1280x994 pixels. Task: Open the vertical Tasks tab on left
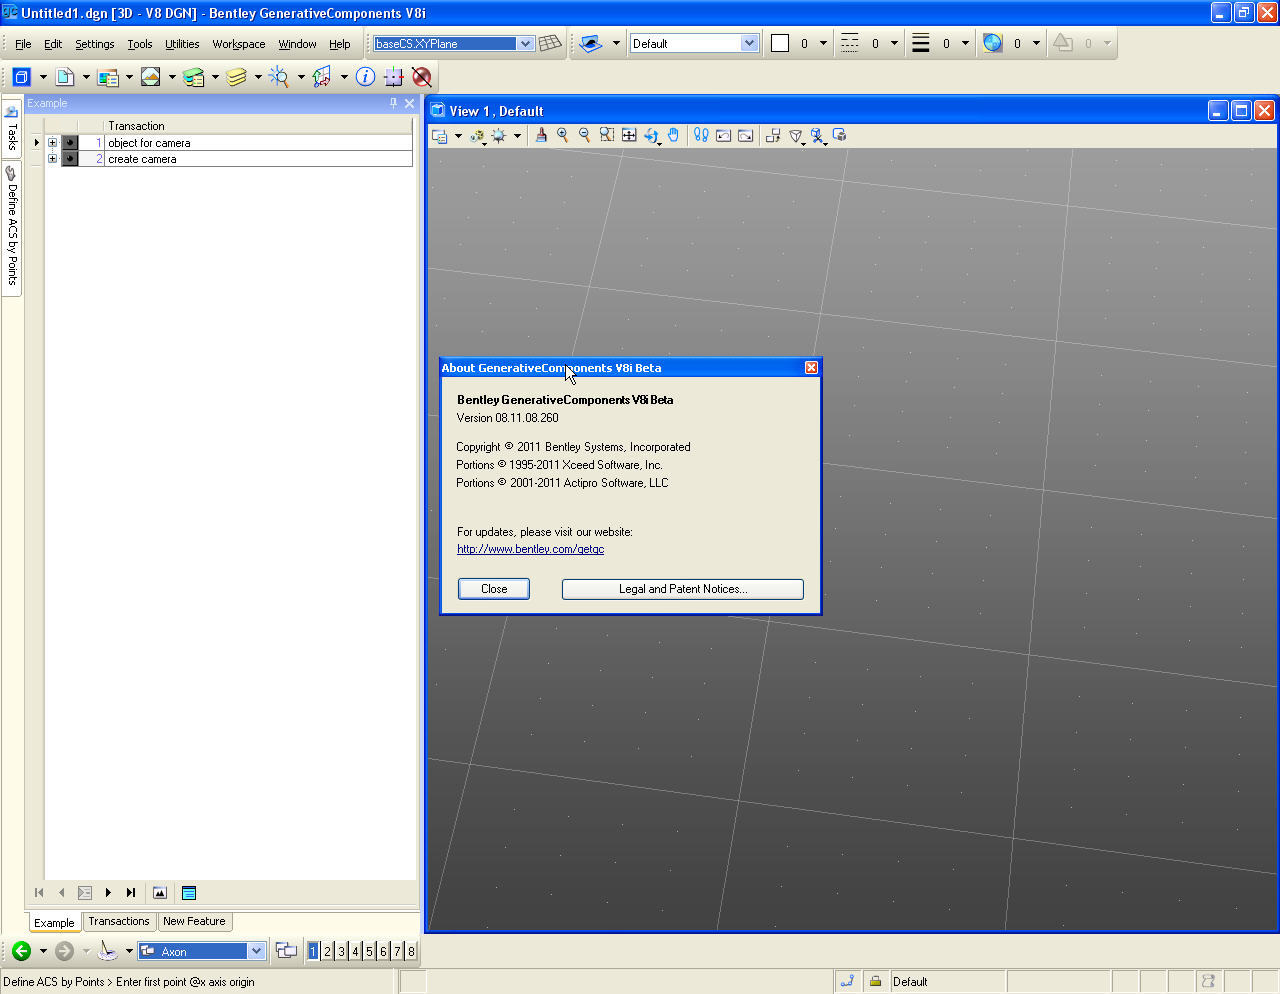[11, 127]
